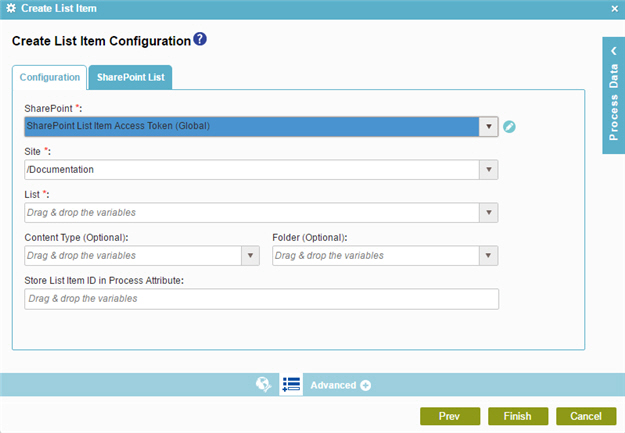
Task: Switch to the SharePoint List tab
Action: click(x=130, y=77)
